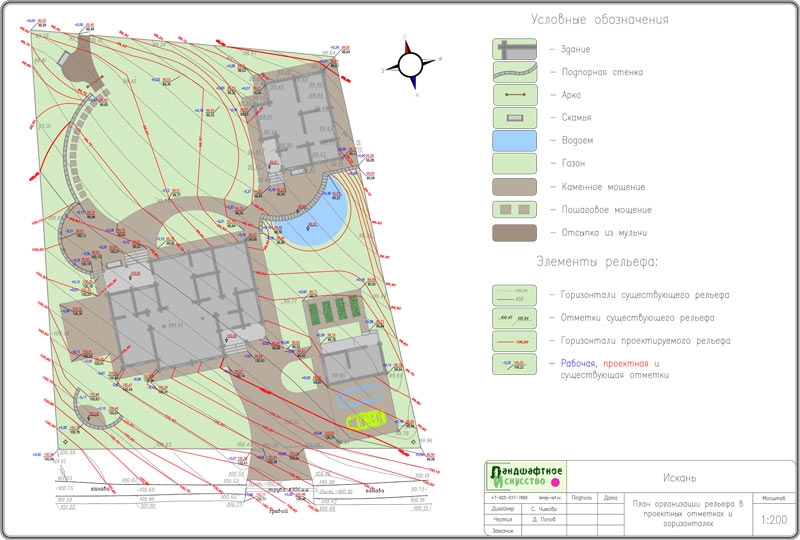Click the yellow car on the plan
Viewport: 800px width, 540px height.
pos(365,420)
